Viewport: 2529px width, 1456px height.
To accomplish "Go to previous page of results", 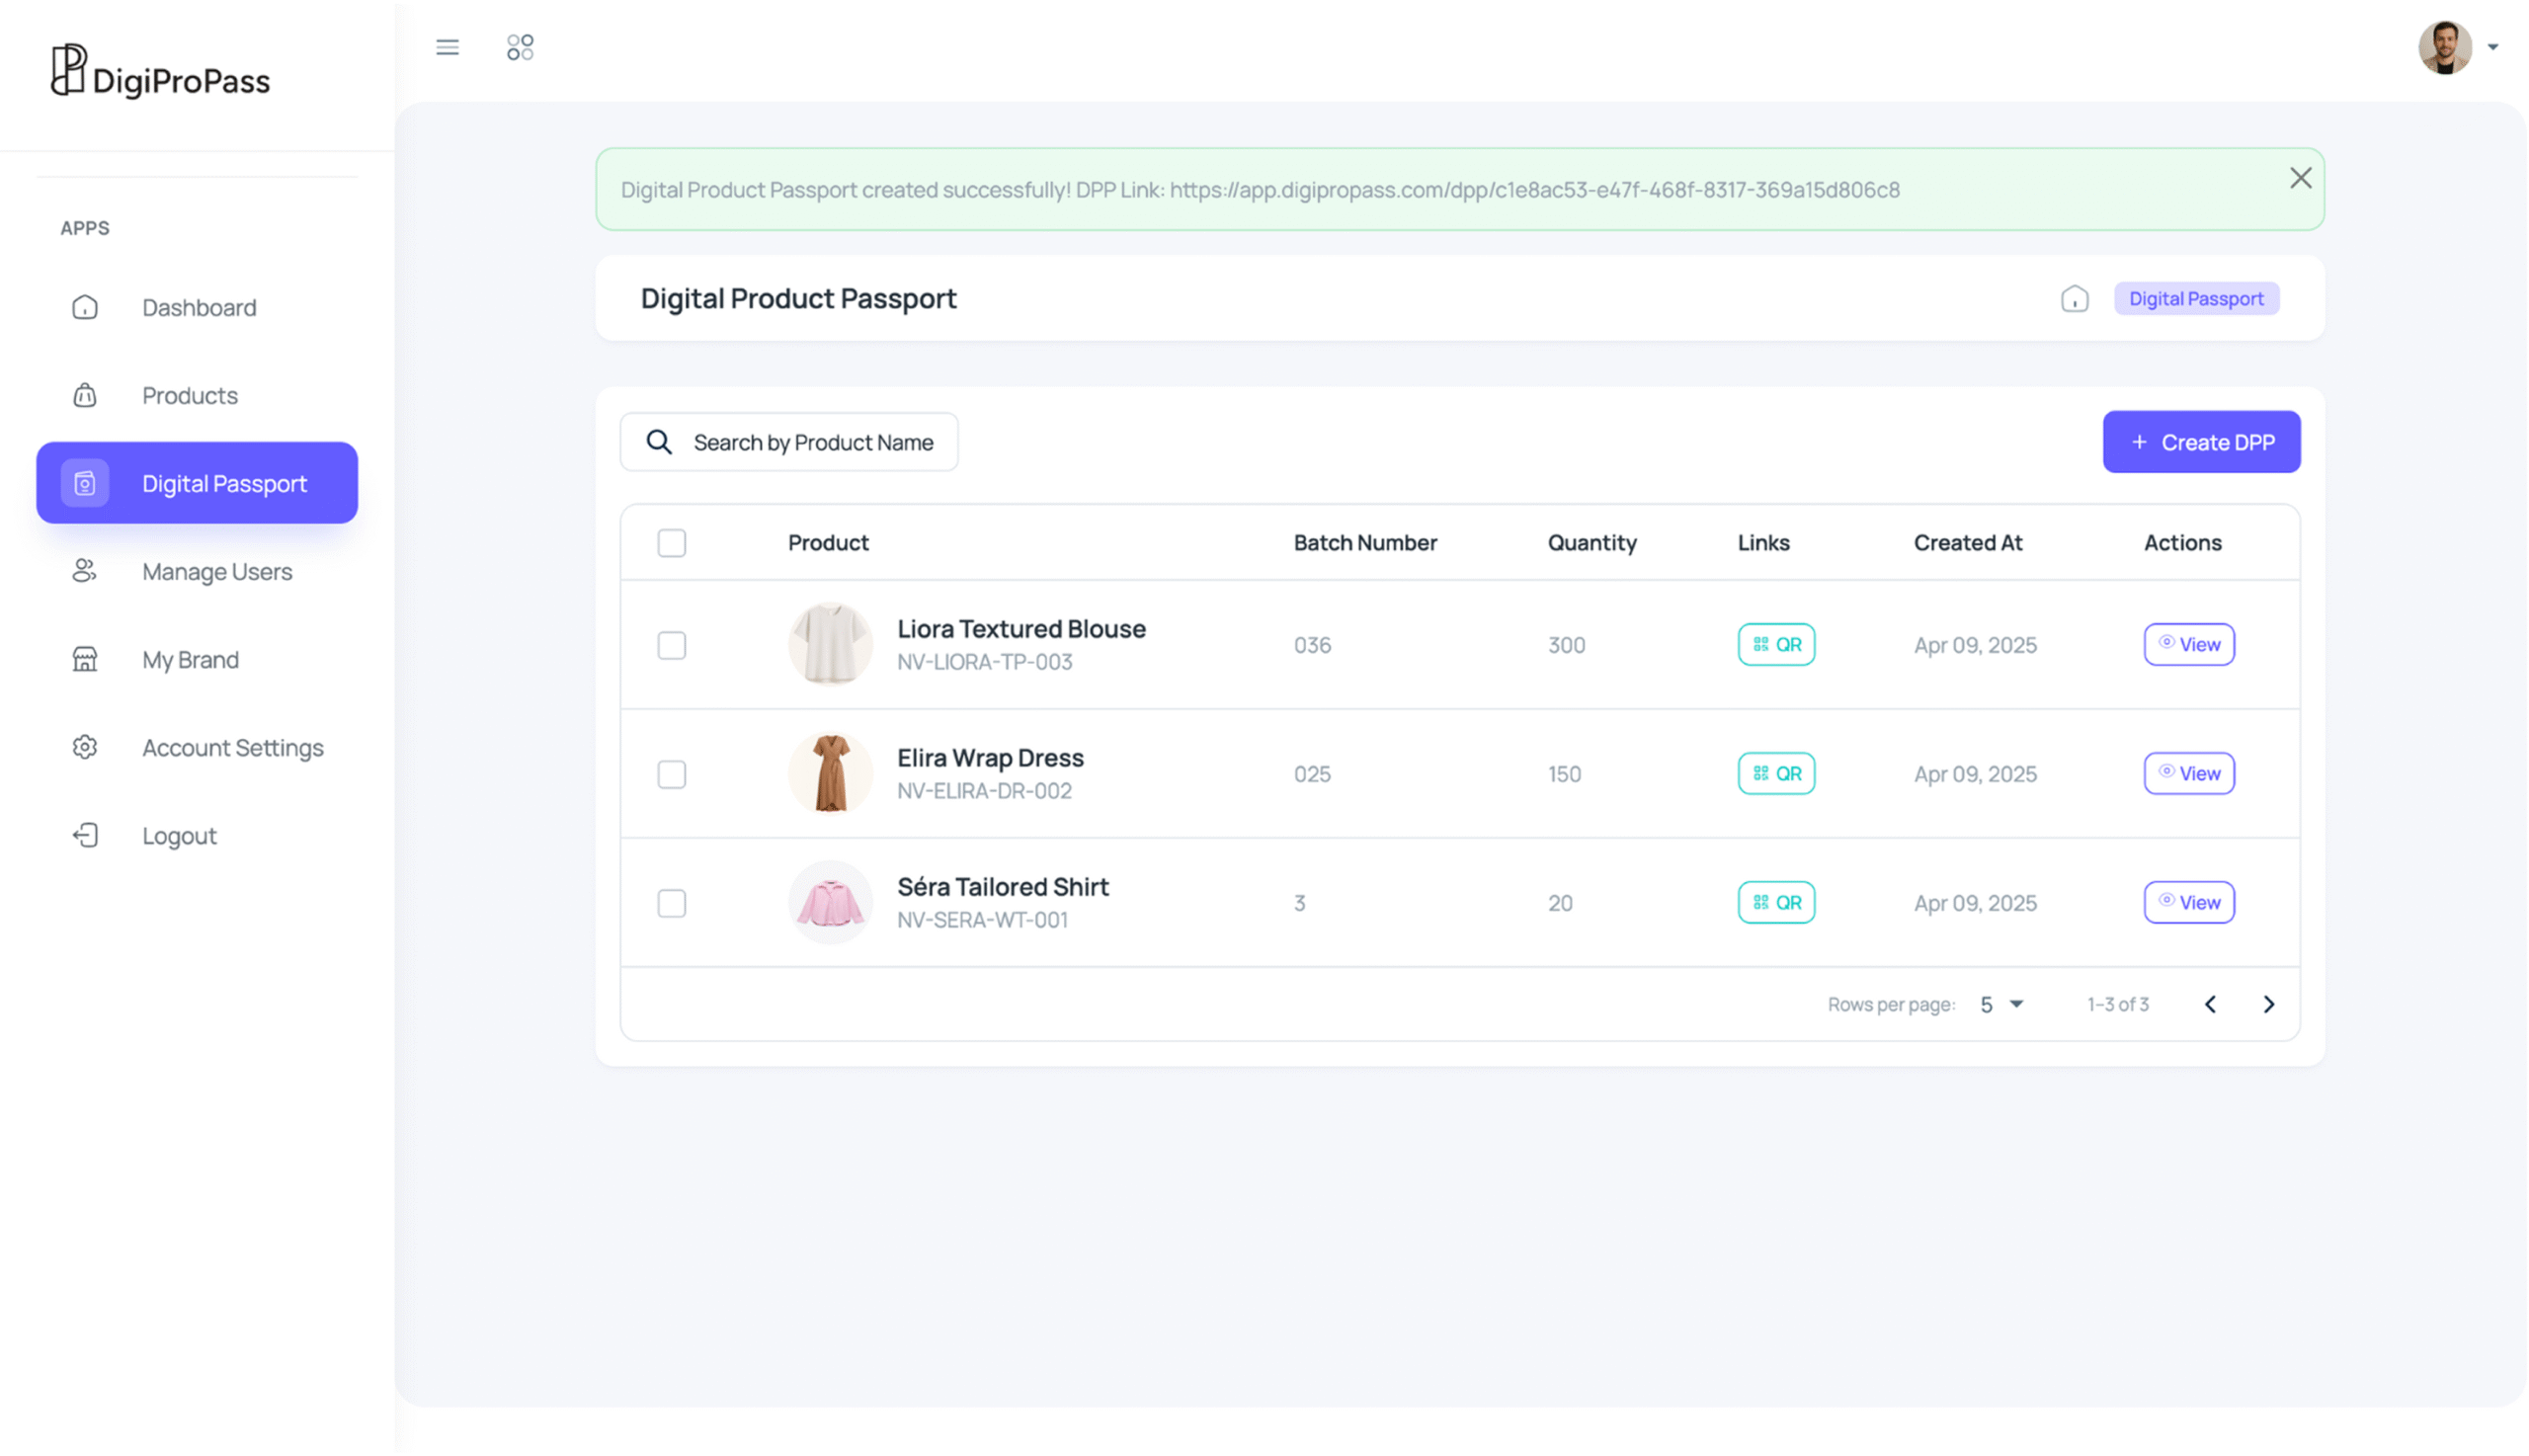I will coord(2210,1004).
